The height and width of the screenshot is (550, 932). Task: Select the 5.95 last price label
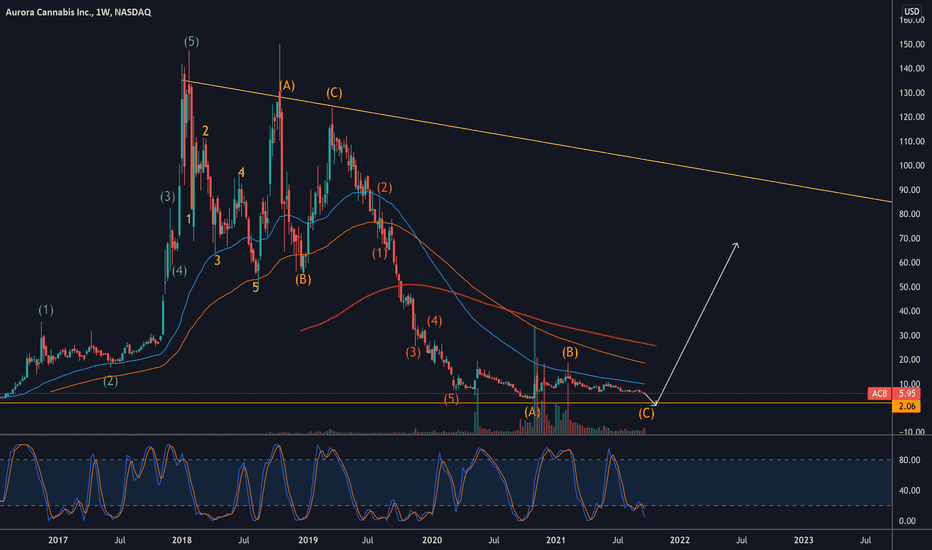tap(907, 394)
